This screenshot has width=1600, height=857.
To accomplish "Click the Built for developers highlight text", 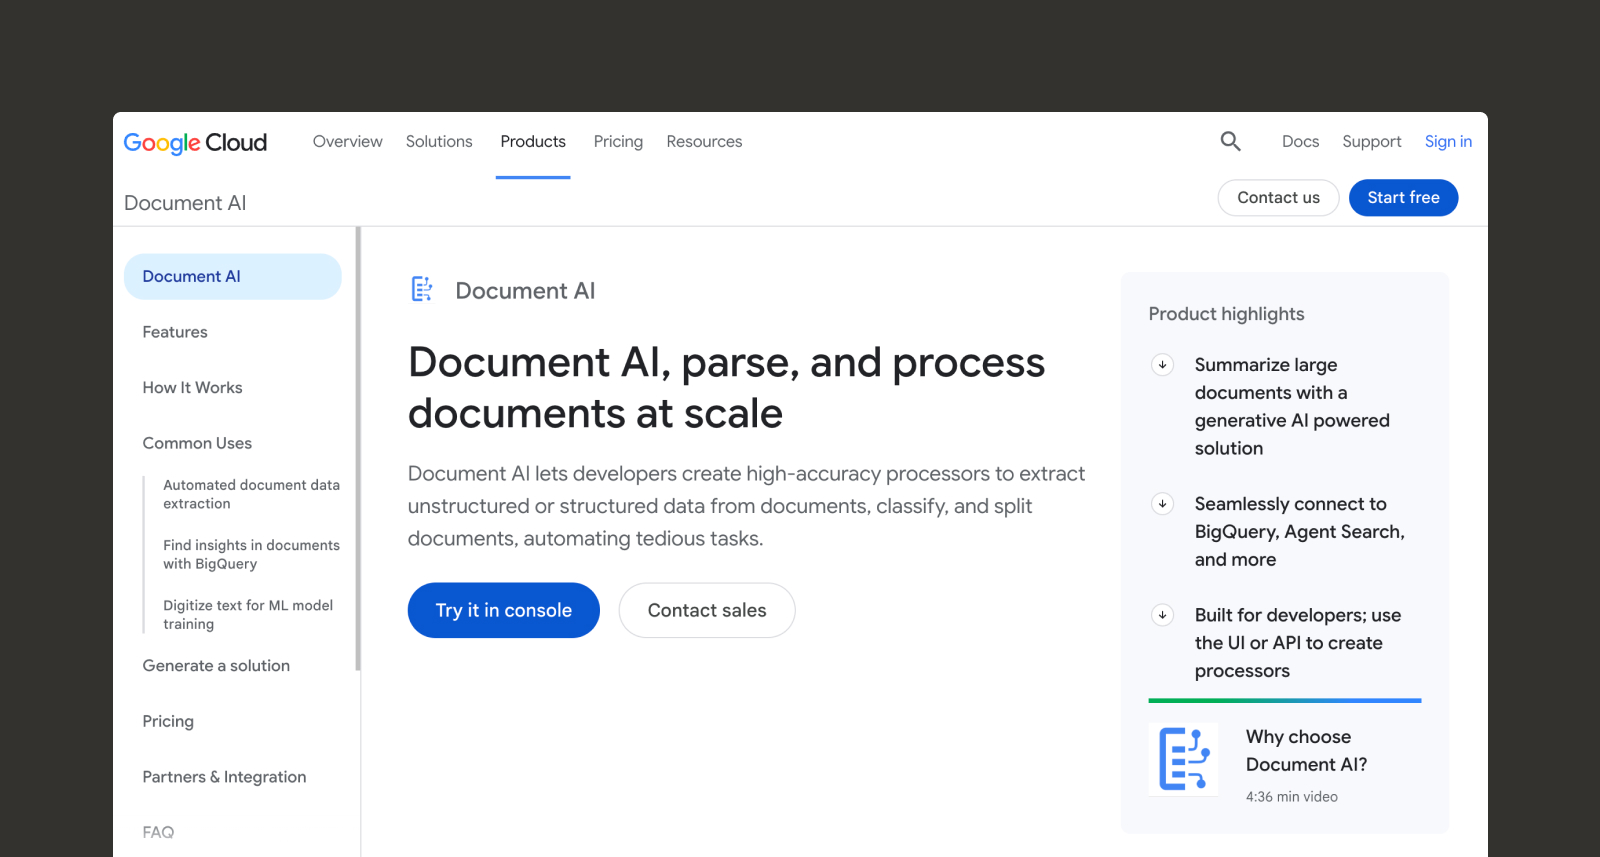I will (x=1297, y=642).
